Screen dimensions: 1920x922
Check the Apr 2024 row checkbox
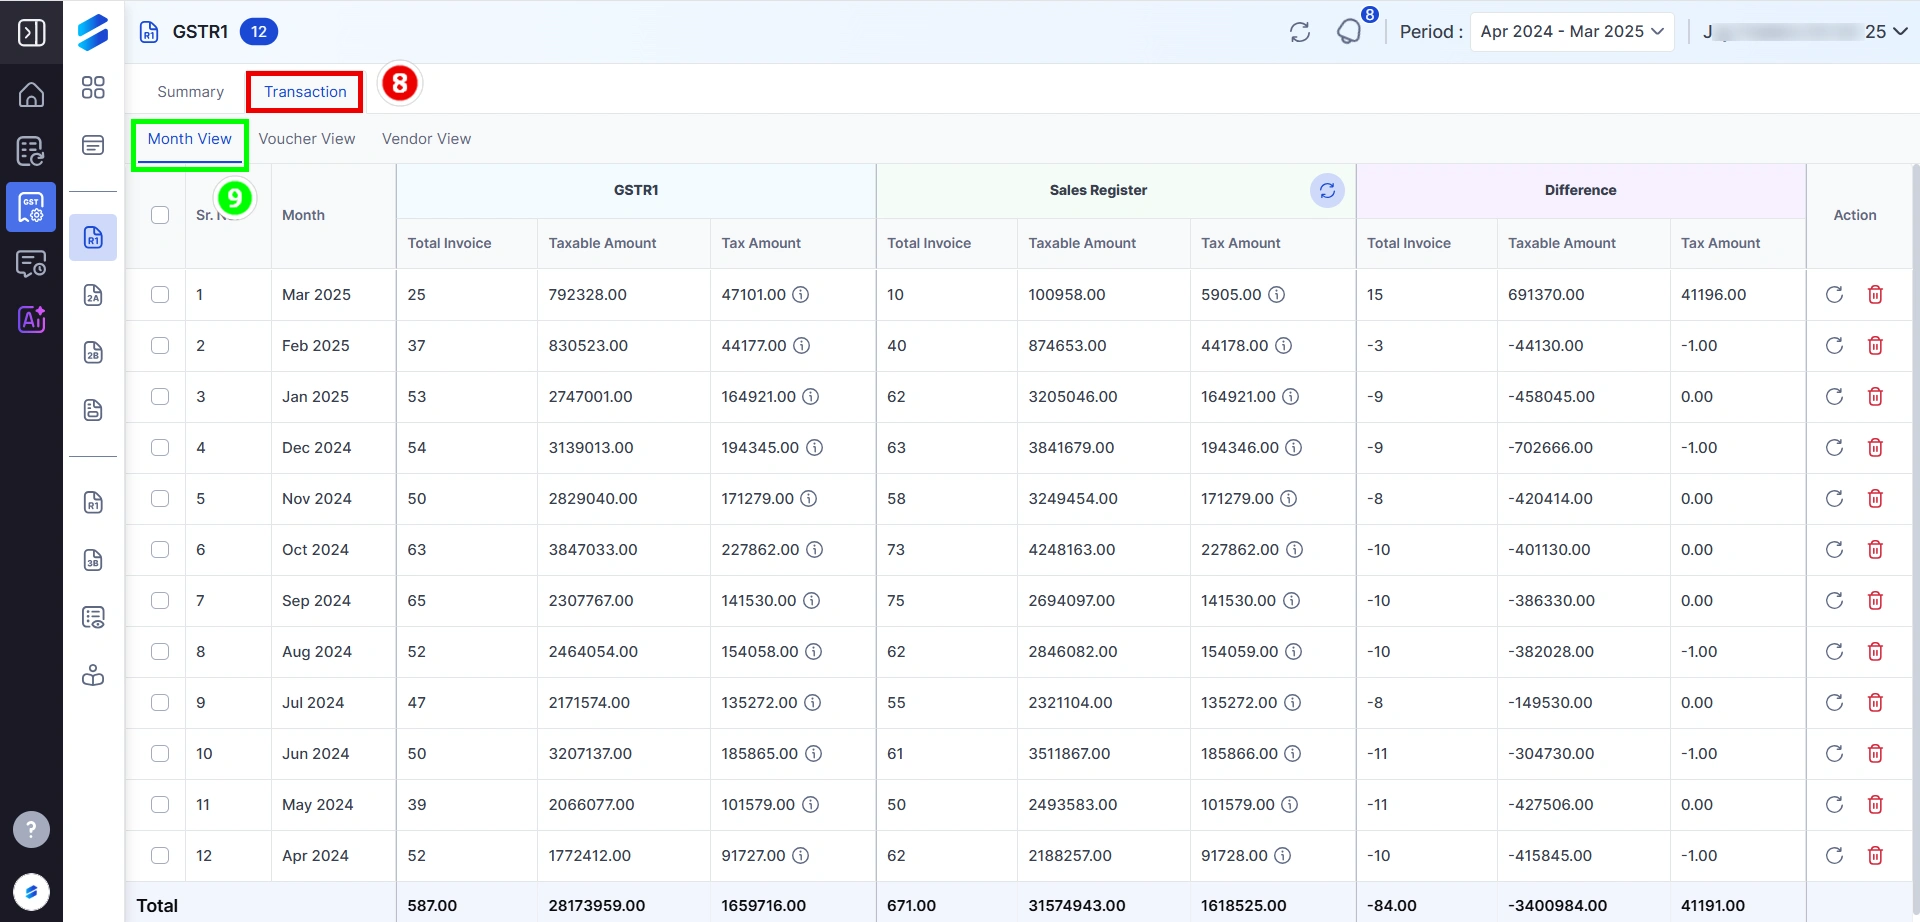click(x=160, y=855)
